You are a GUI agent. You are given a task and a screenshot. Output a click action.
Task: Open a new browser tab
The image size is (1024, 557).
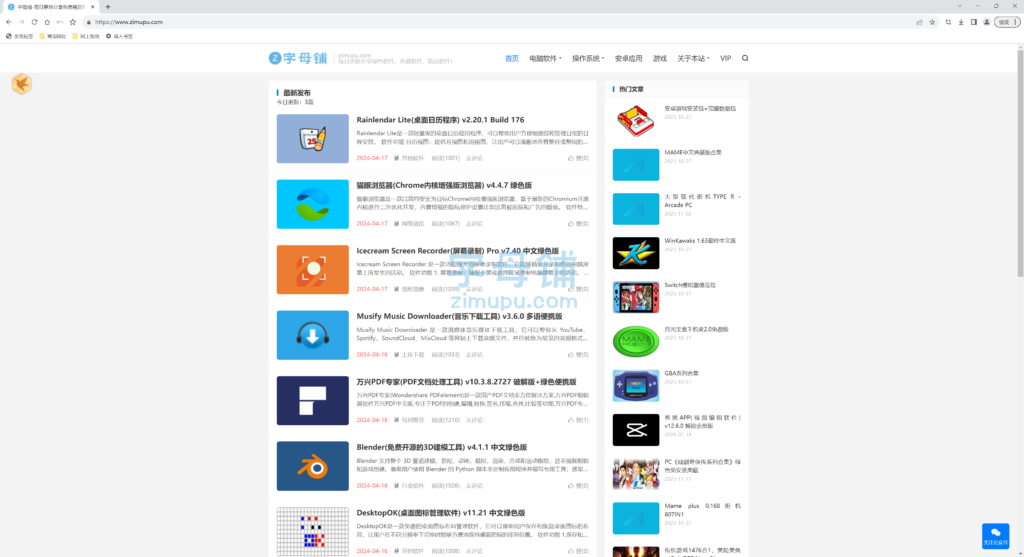(108, 7)
